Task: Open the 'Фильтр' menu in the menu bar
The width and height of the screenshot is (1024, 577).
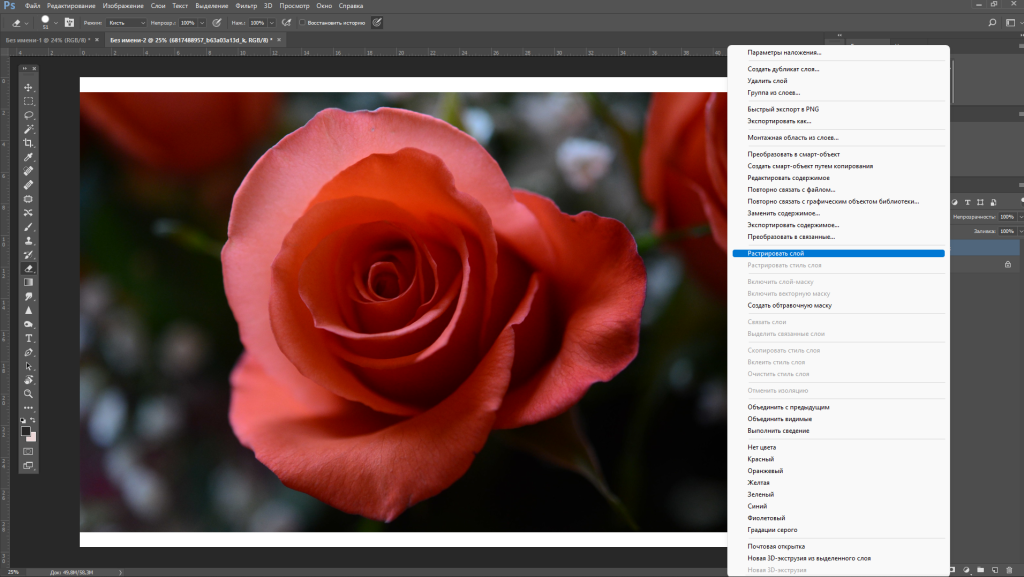Action: pyautogui.click(x=246, y=6)
